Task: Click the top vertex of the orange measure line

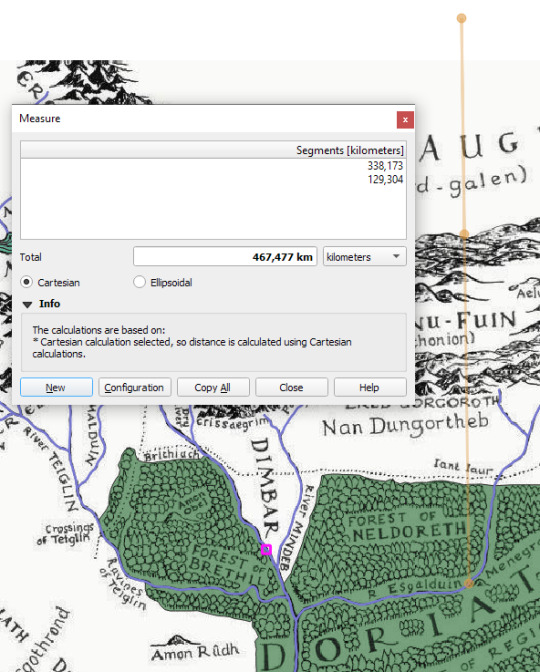Action: tap(461, 18)
